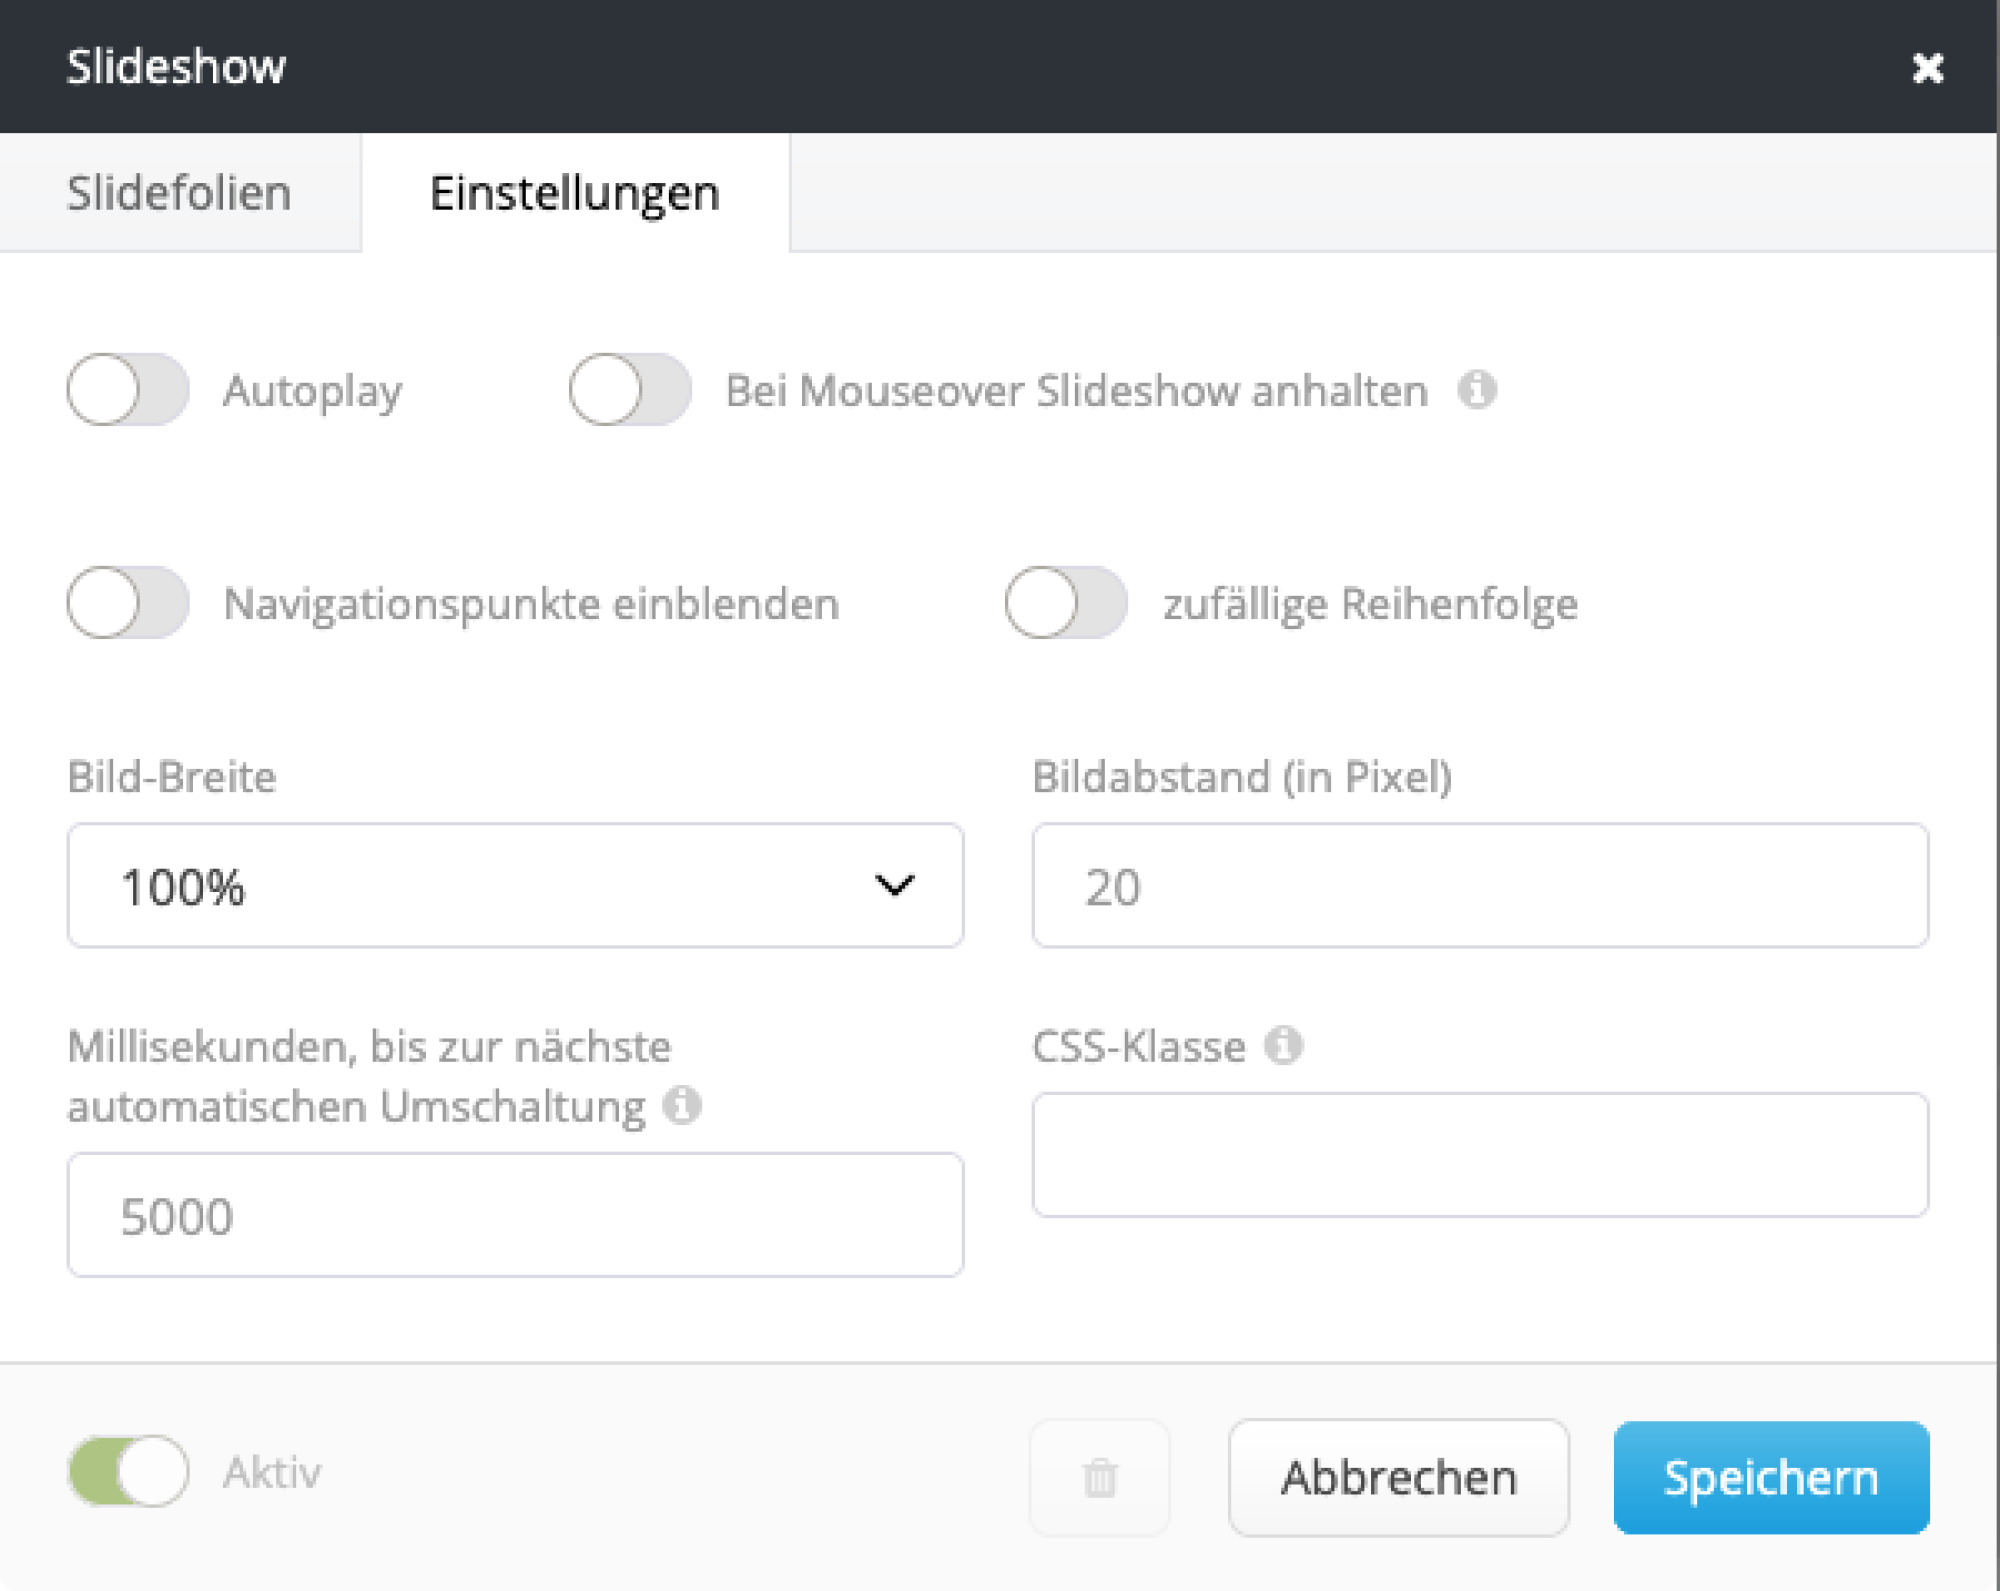
Task: Select the Einstellungen tab
Action: point(574,192)
